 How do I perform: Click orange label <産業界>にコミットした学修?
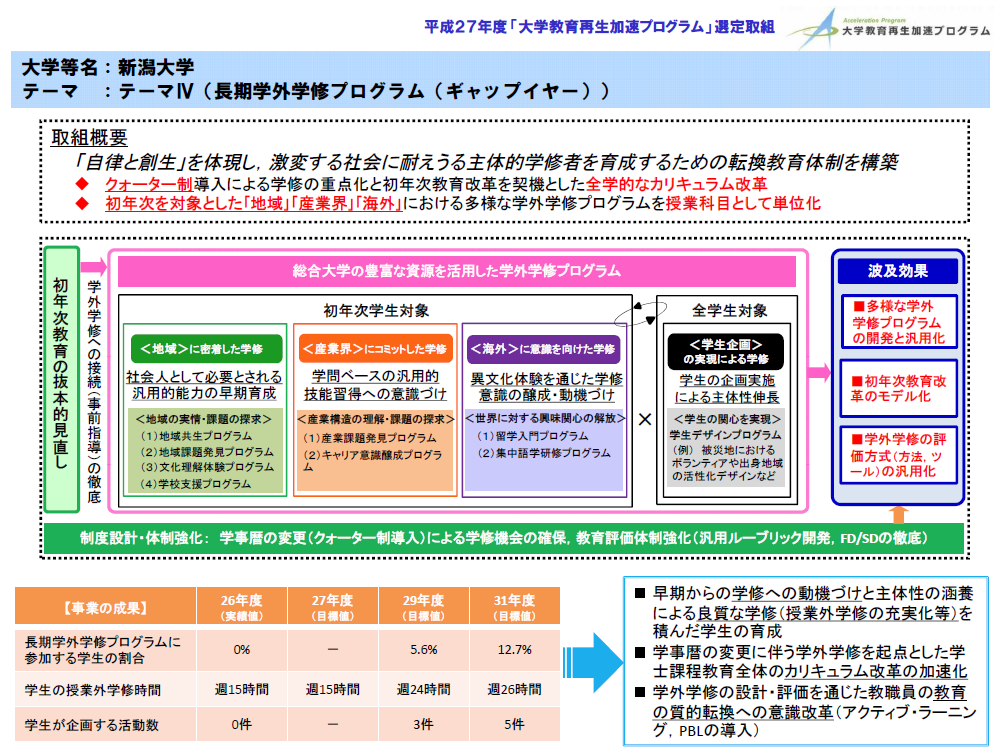coord(376,349)
